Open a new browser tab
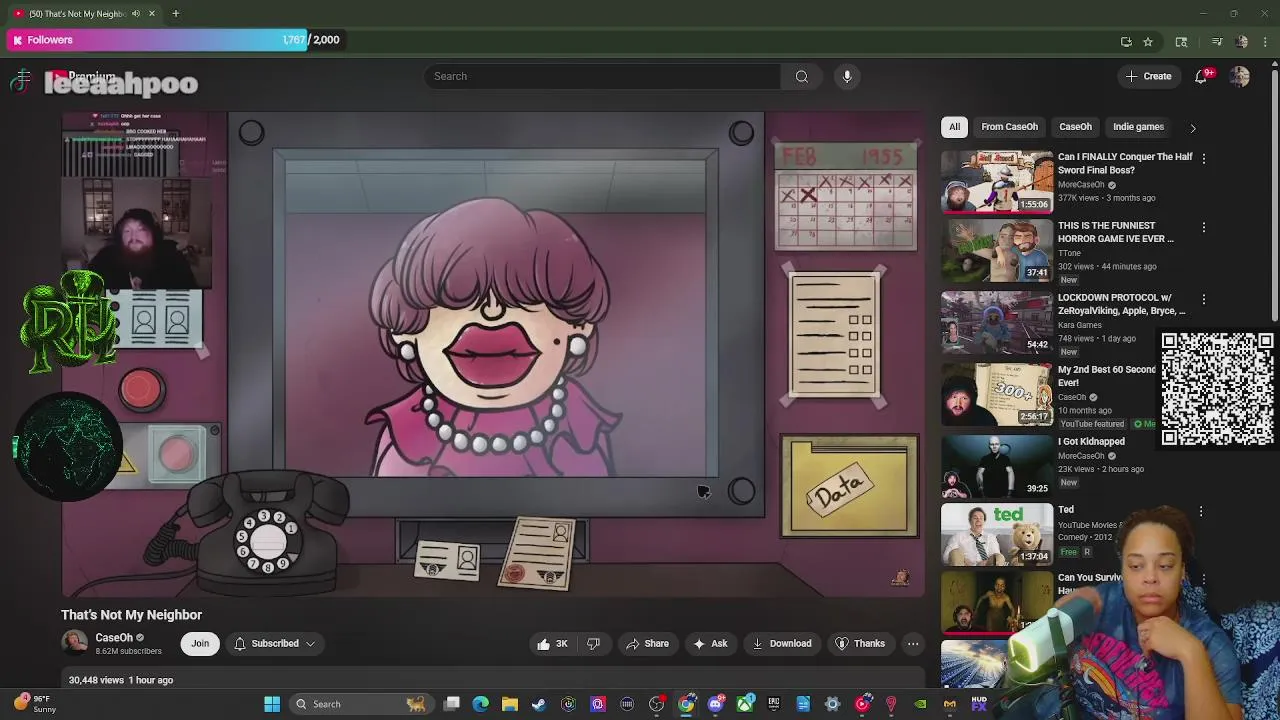Image resolution: width=1280 pixels, height=720 pixels. point(175,13)
